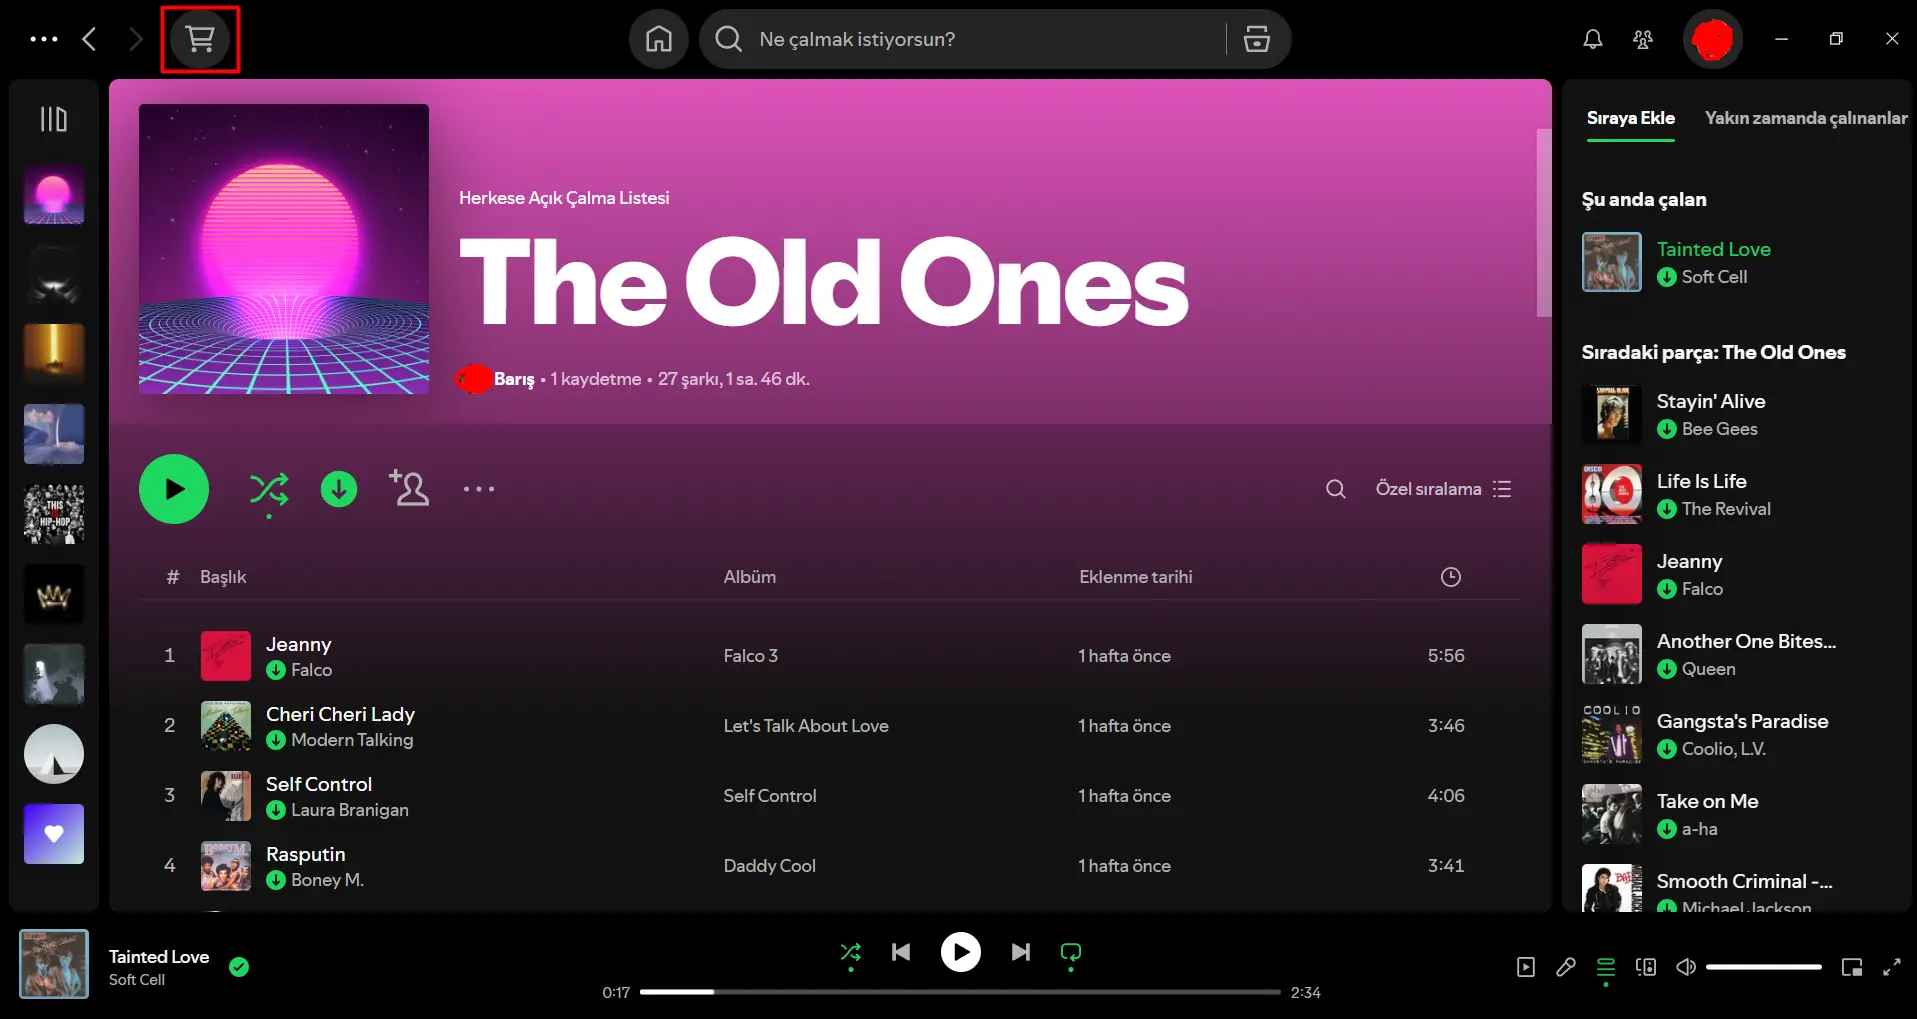The height and width of the screenshot is (1019, 1917).
Task: Sort by Eklenme tarihi column
Action: (1136, 577)
